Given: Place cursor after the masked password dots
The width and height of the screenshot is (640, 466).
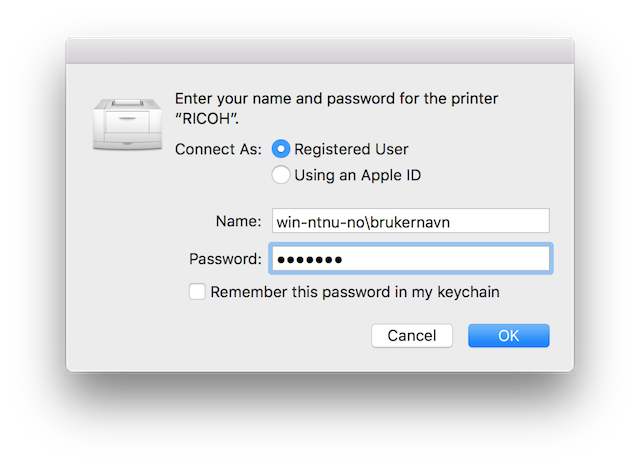Looking at the screenshot, I should click(344, 259).
